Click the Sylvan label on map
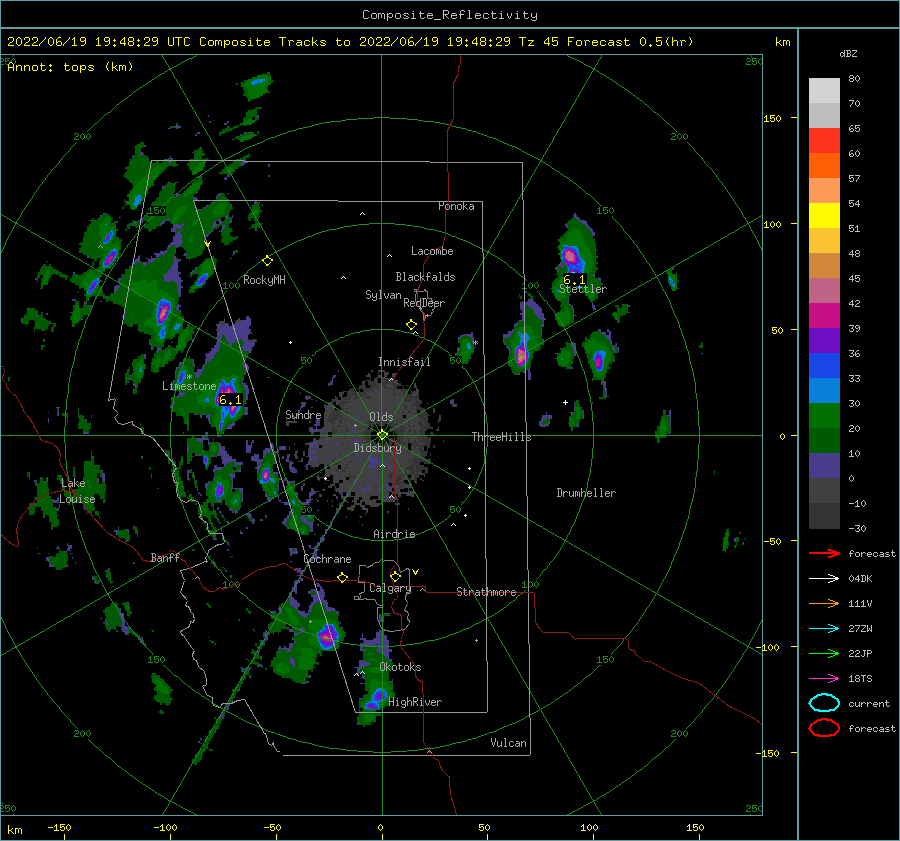This screenshot has height=841, width=900. point(383,295)
